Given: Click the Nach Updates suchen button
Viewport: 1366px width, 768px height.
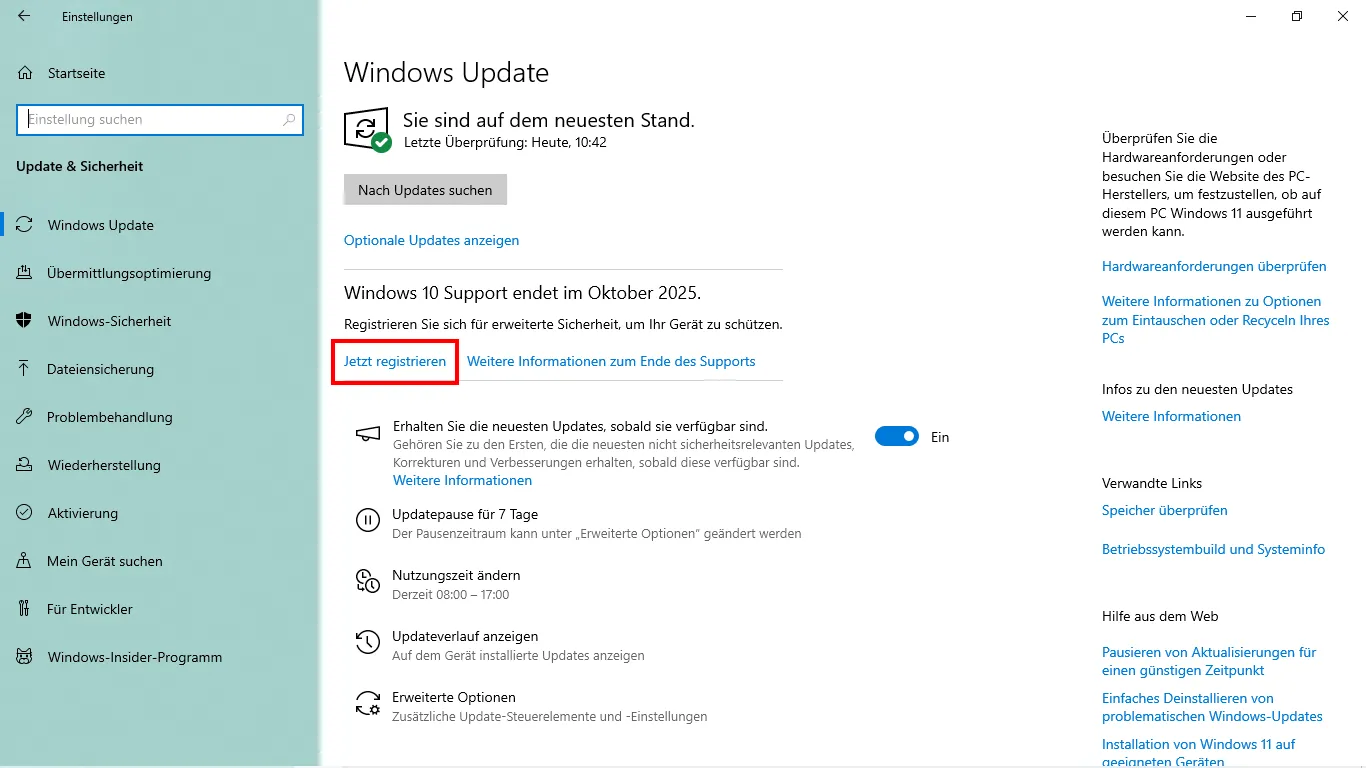Looking at the screenshot, I should tap(425, 190).
